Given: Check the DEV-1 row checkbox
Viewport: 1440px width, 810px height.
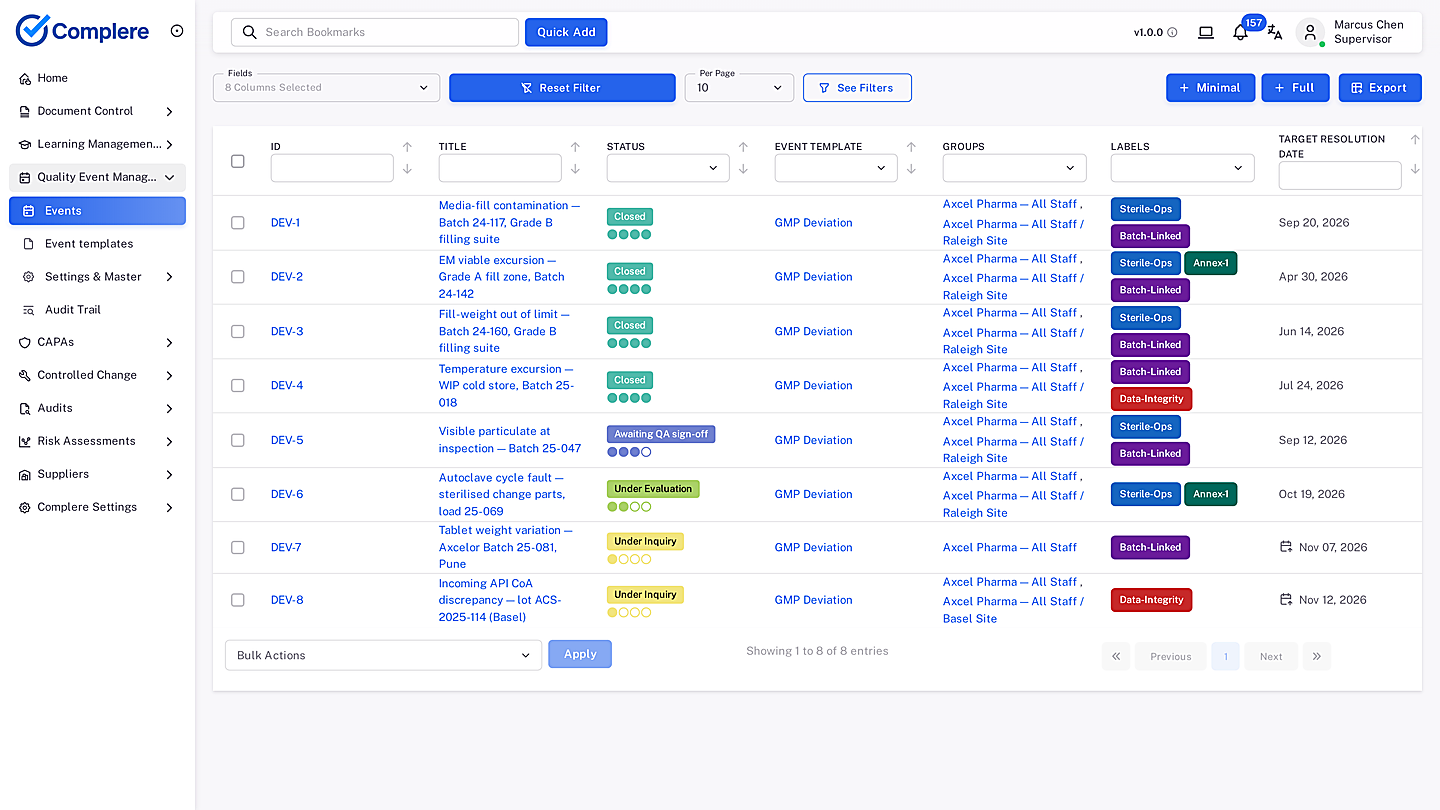Looking at the screenshot, I should tap(238, 223).
